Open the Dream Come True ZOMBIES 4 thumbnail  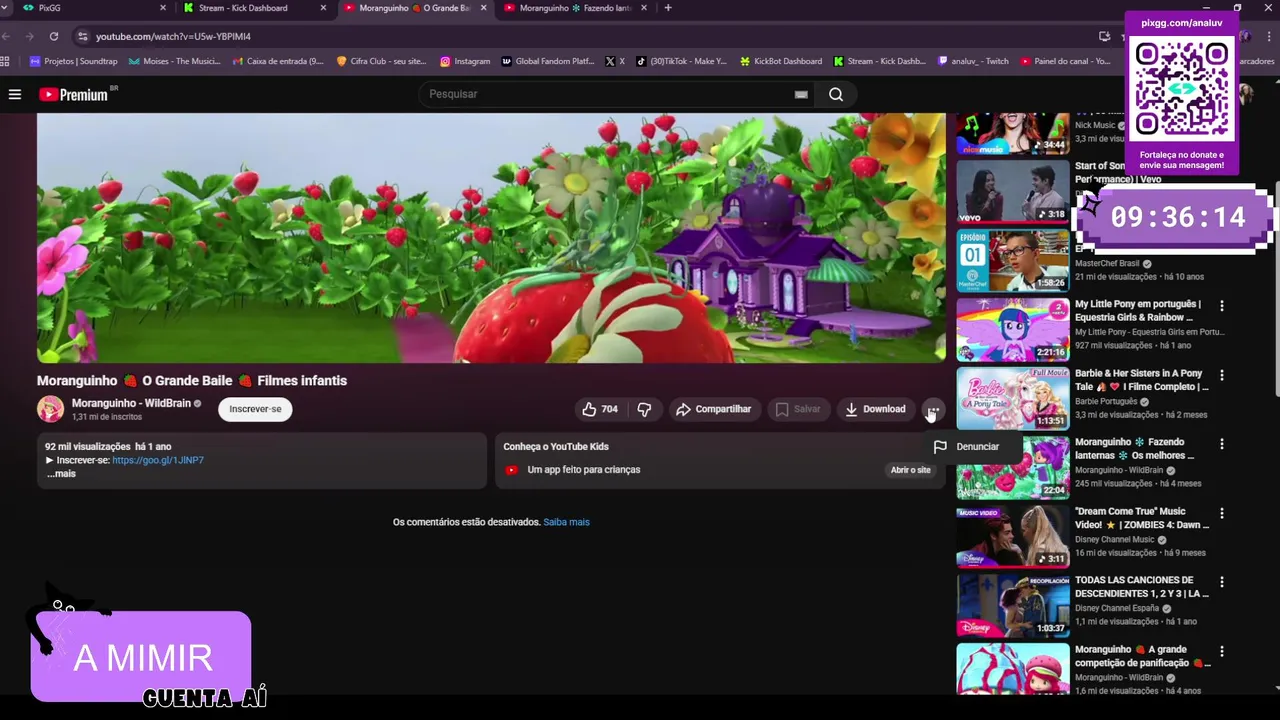(x=1012, y=536)
